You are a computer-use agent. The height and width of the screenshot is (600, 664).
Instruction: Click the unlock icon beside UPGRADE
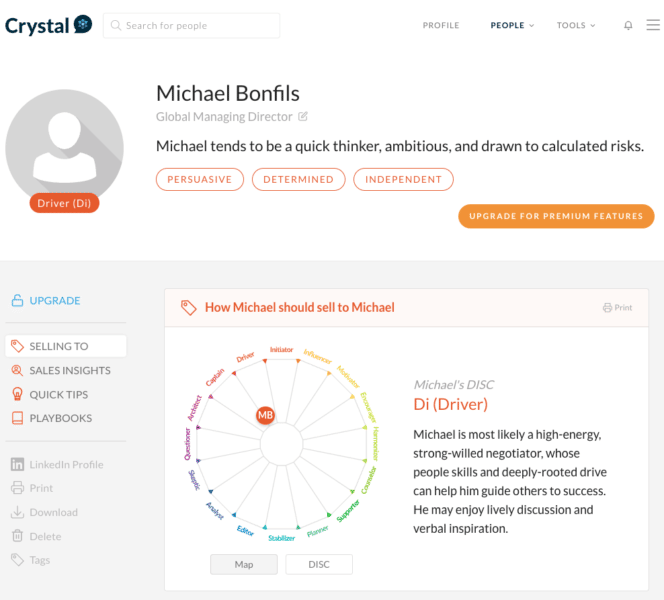[17, 300]
